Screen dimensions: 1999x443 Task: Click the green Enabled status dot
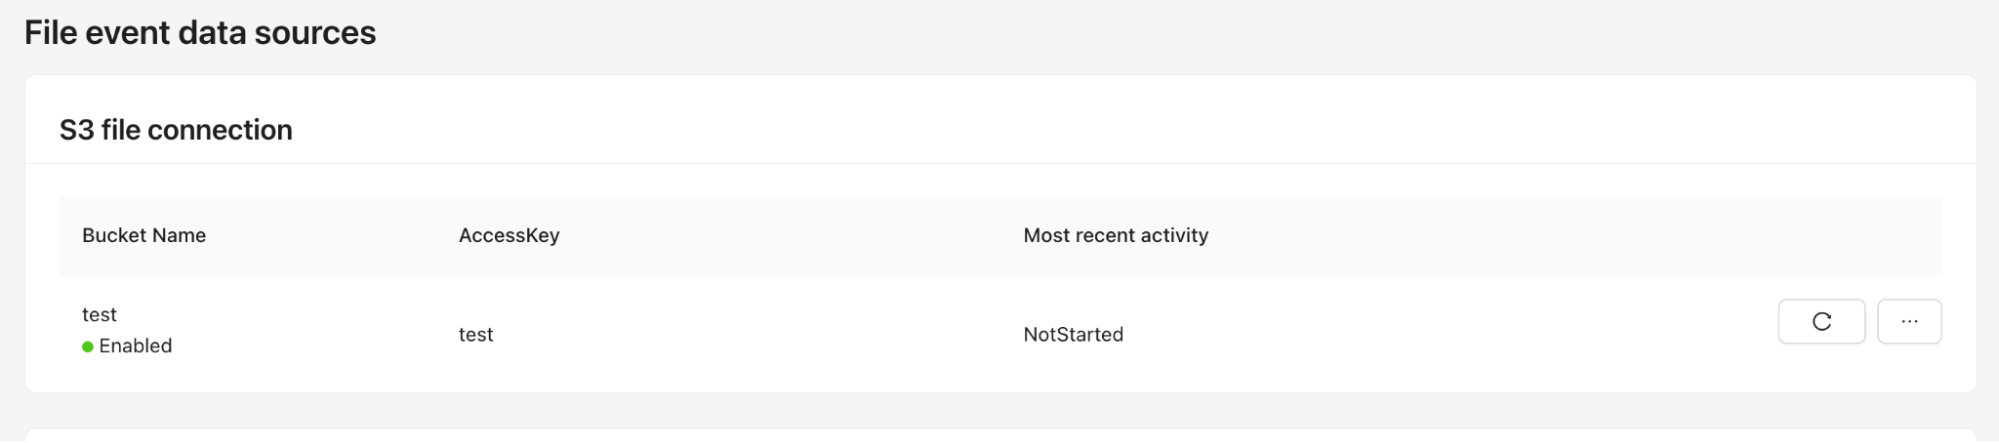point(88,347)
